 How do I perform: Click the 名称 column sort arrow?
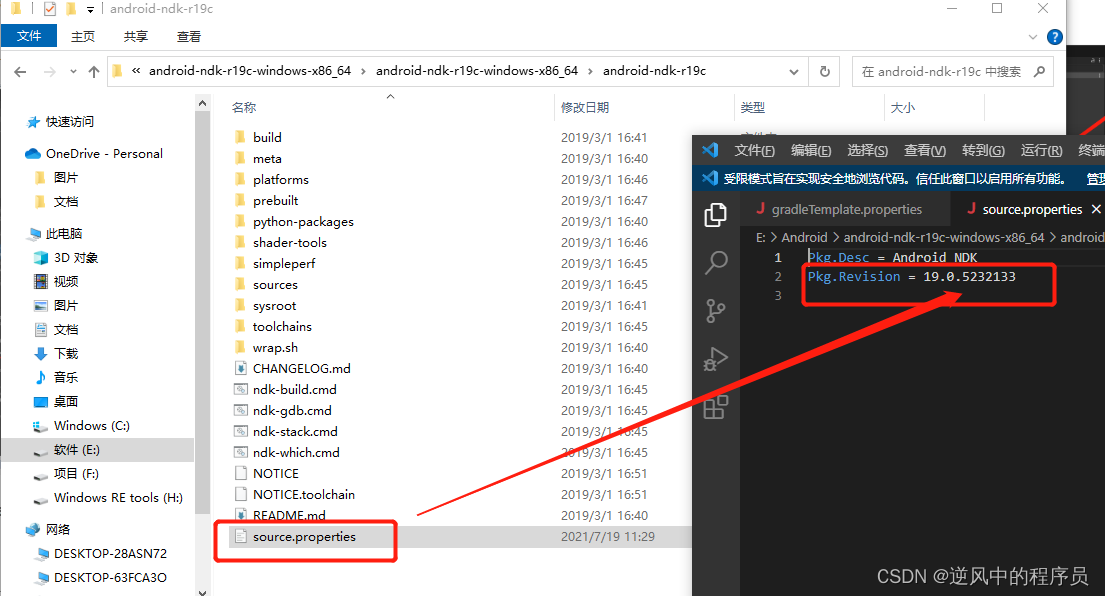pos(390,97)
